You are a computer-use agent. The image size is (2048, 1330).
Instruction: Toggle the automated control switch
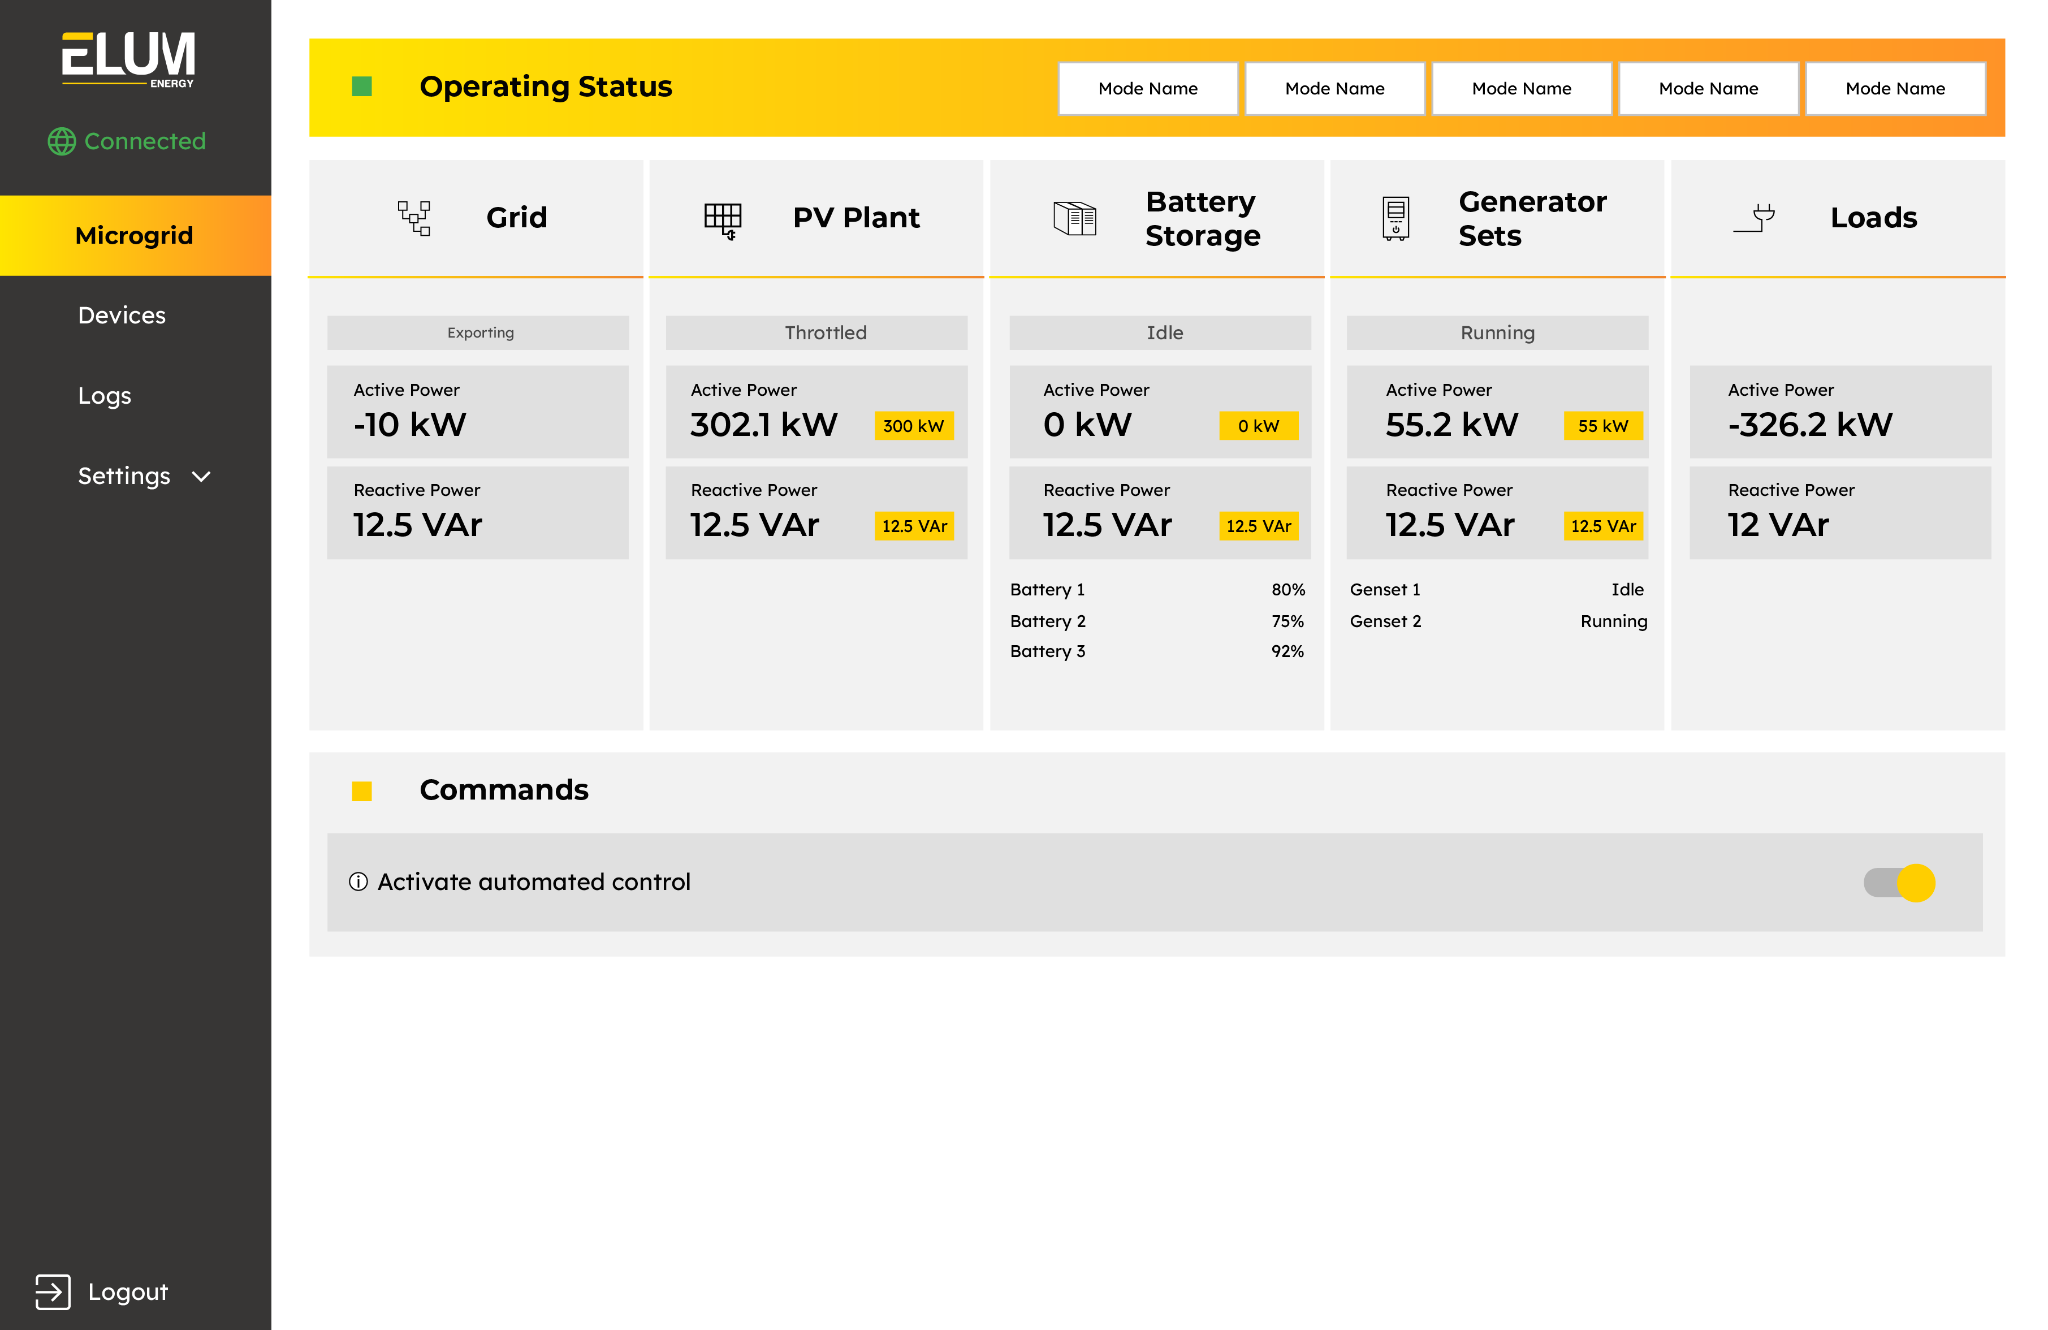pyautogui.click(x=1899, y=882)
